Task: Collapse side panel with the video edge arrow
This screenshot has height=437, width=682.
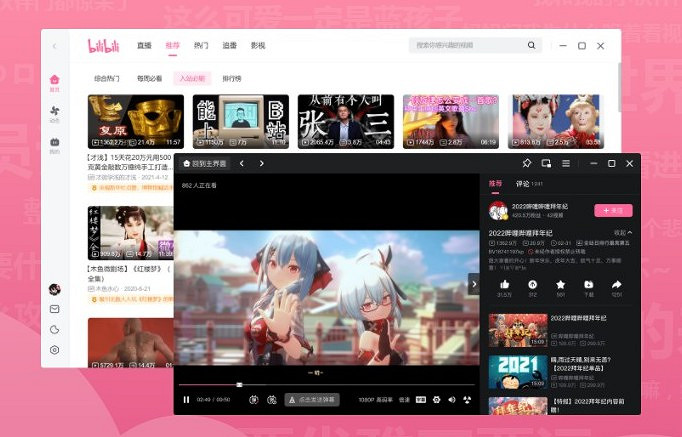Action: (474, 284)
